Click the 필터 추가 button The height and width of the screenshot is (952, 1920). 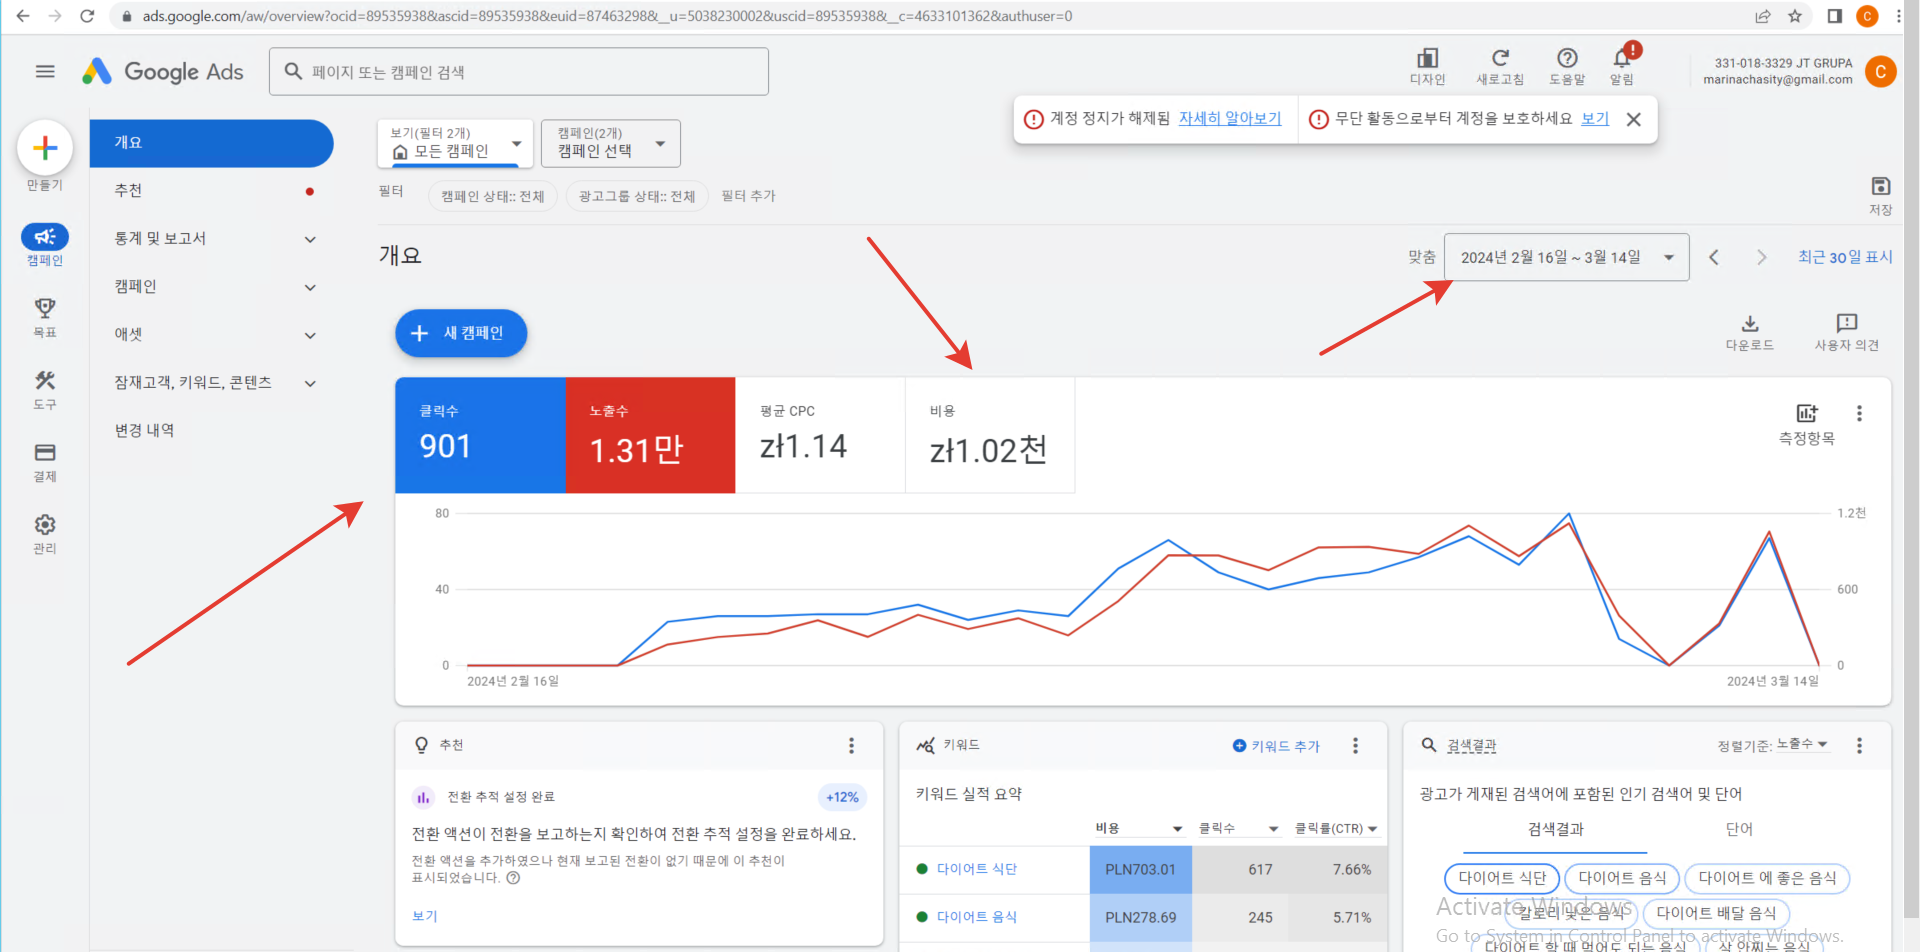click(x=748, y=196)
